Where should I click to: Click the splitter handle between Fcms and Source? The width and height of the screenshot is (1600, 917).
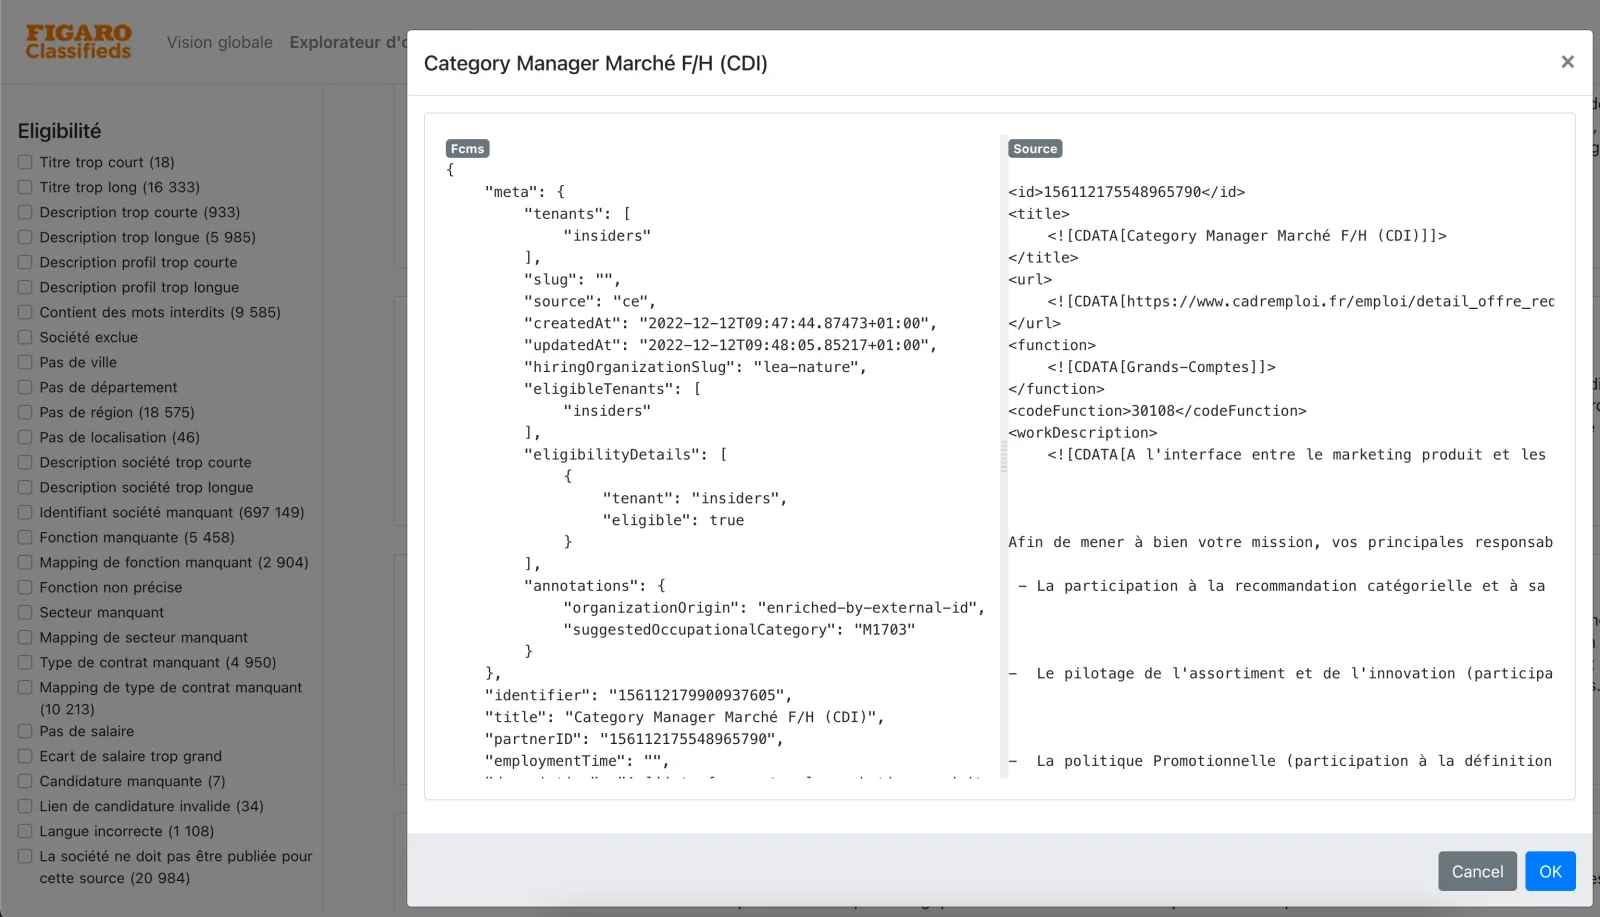tap(1004, 456)
